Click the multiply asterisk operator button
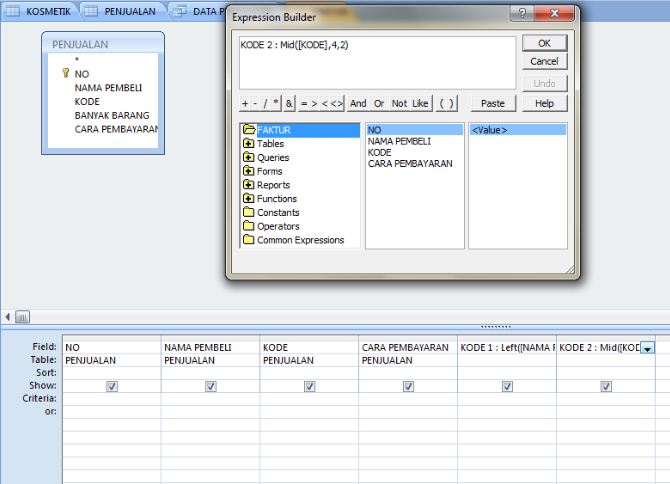This screenshot has height=484, width=670. 276,103
